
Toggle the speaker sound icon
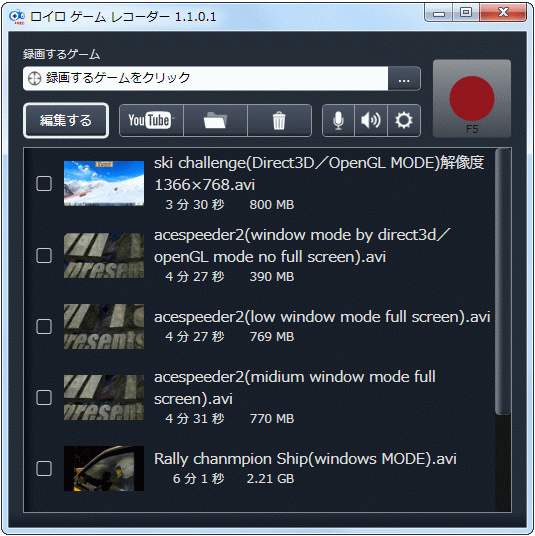click(371, 120)
